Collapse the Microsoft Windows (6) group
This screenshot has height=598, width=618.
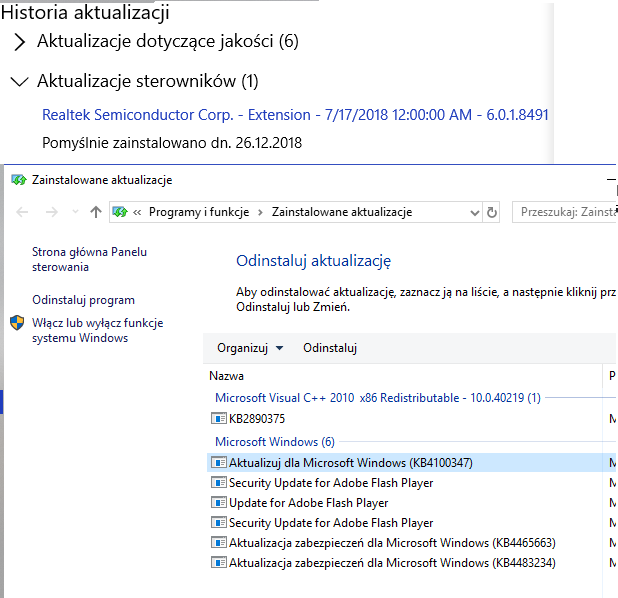pos(275,442)
